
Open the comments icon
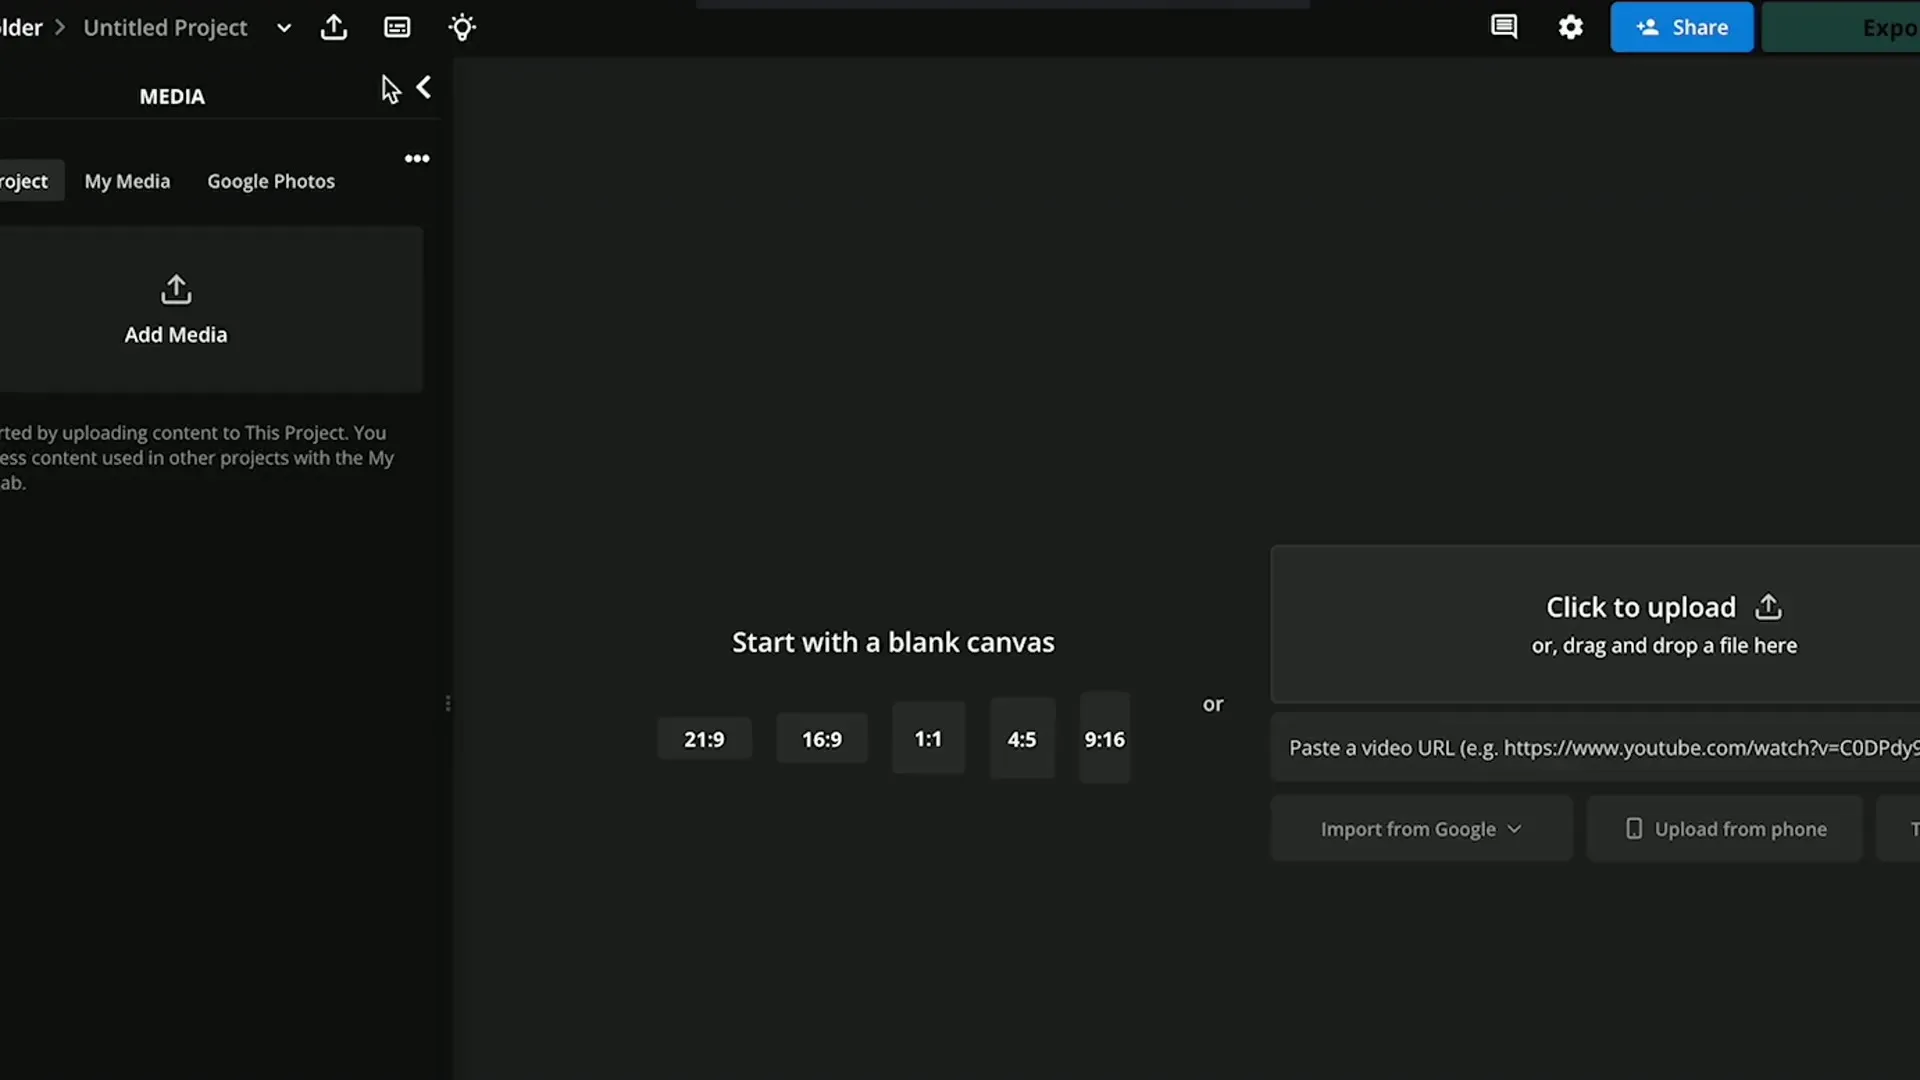pos(1504,27)
